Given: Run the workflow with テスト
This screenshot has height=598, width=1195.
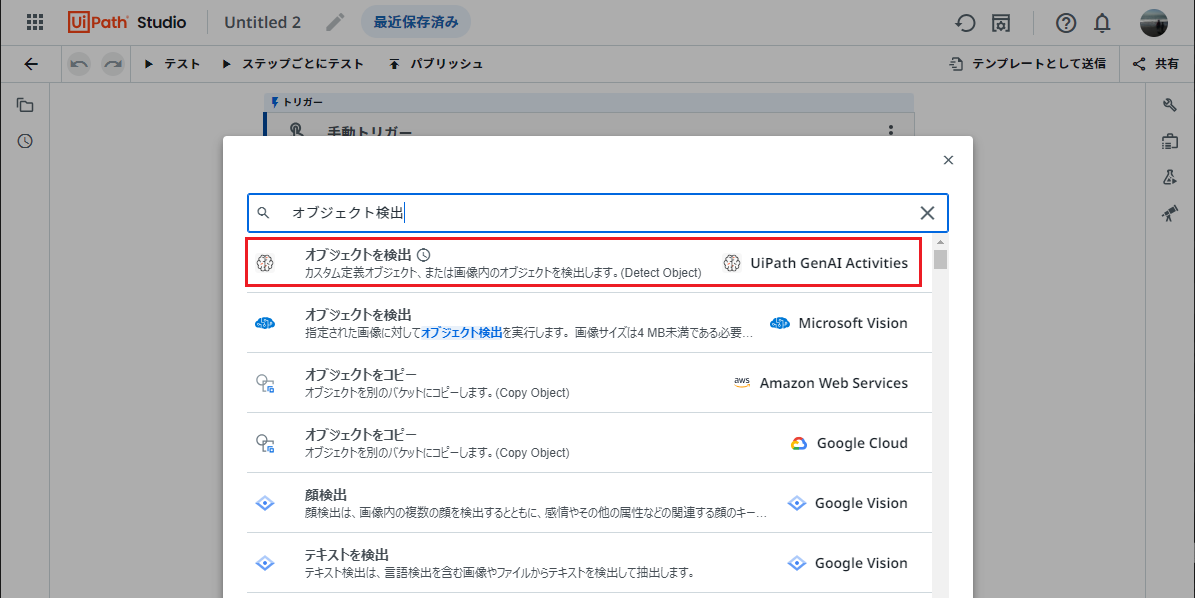Looking at the screenshot, I should [172, 64].
